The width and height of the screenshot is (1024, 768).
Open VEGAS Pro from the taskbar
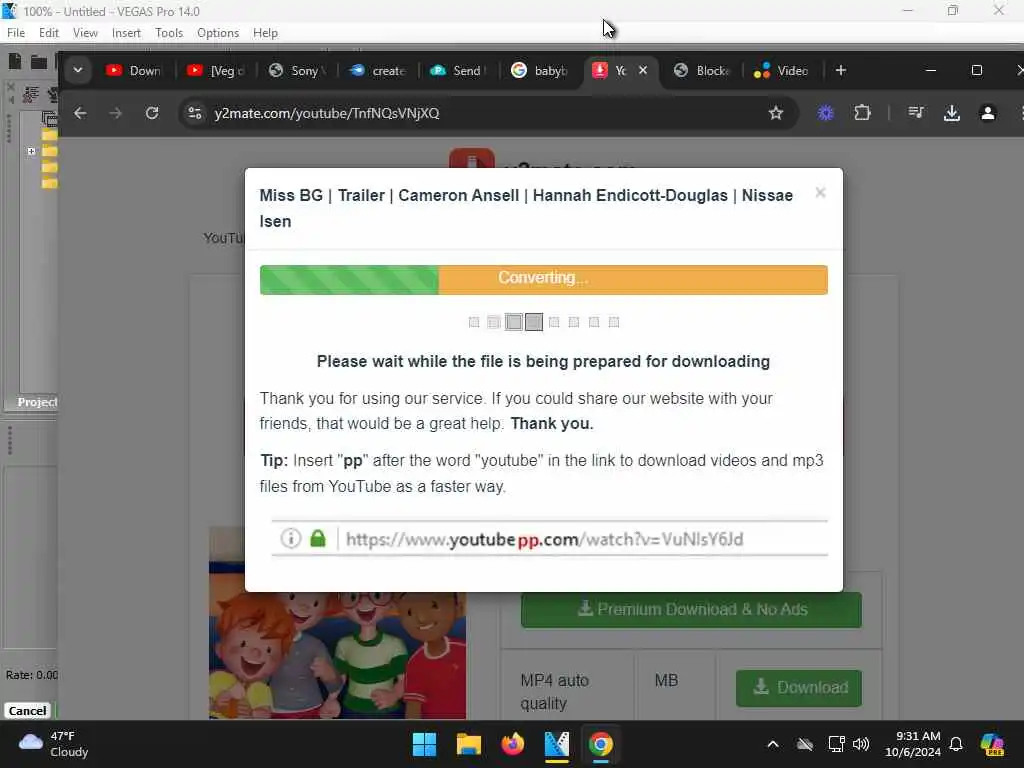point(556,744)
